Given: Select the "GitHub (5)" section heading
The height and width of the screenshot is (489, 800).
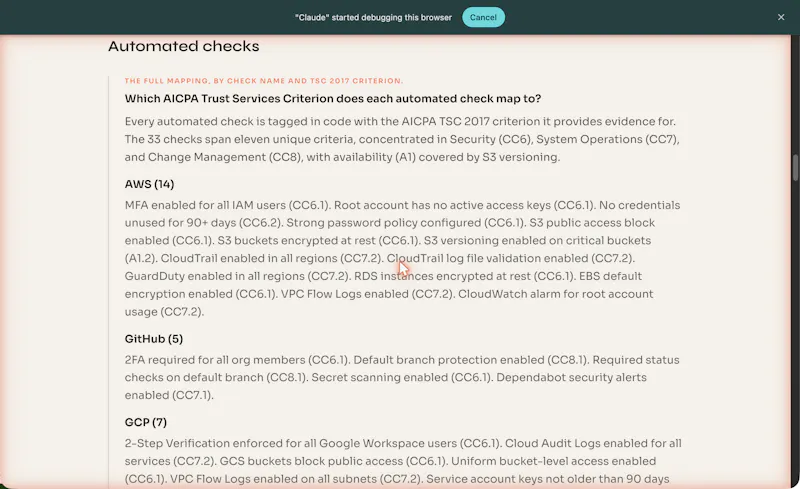Looking at the screenshot, I should 154,339.
